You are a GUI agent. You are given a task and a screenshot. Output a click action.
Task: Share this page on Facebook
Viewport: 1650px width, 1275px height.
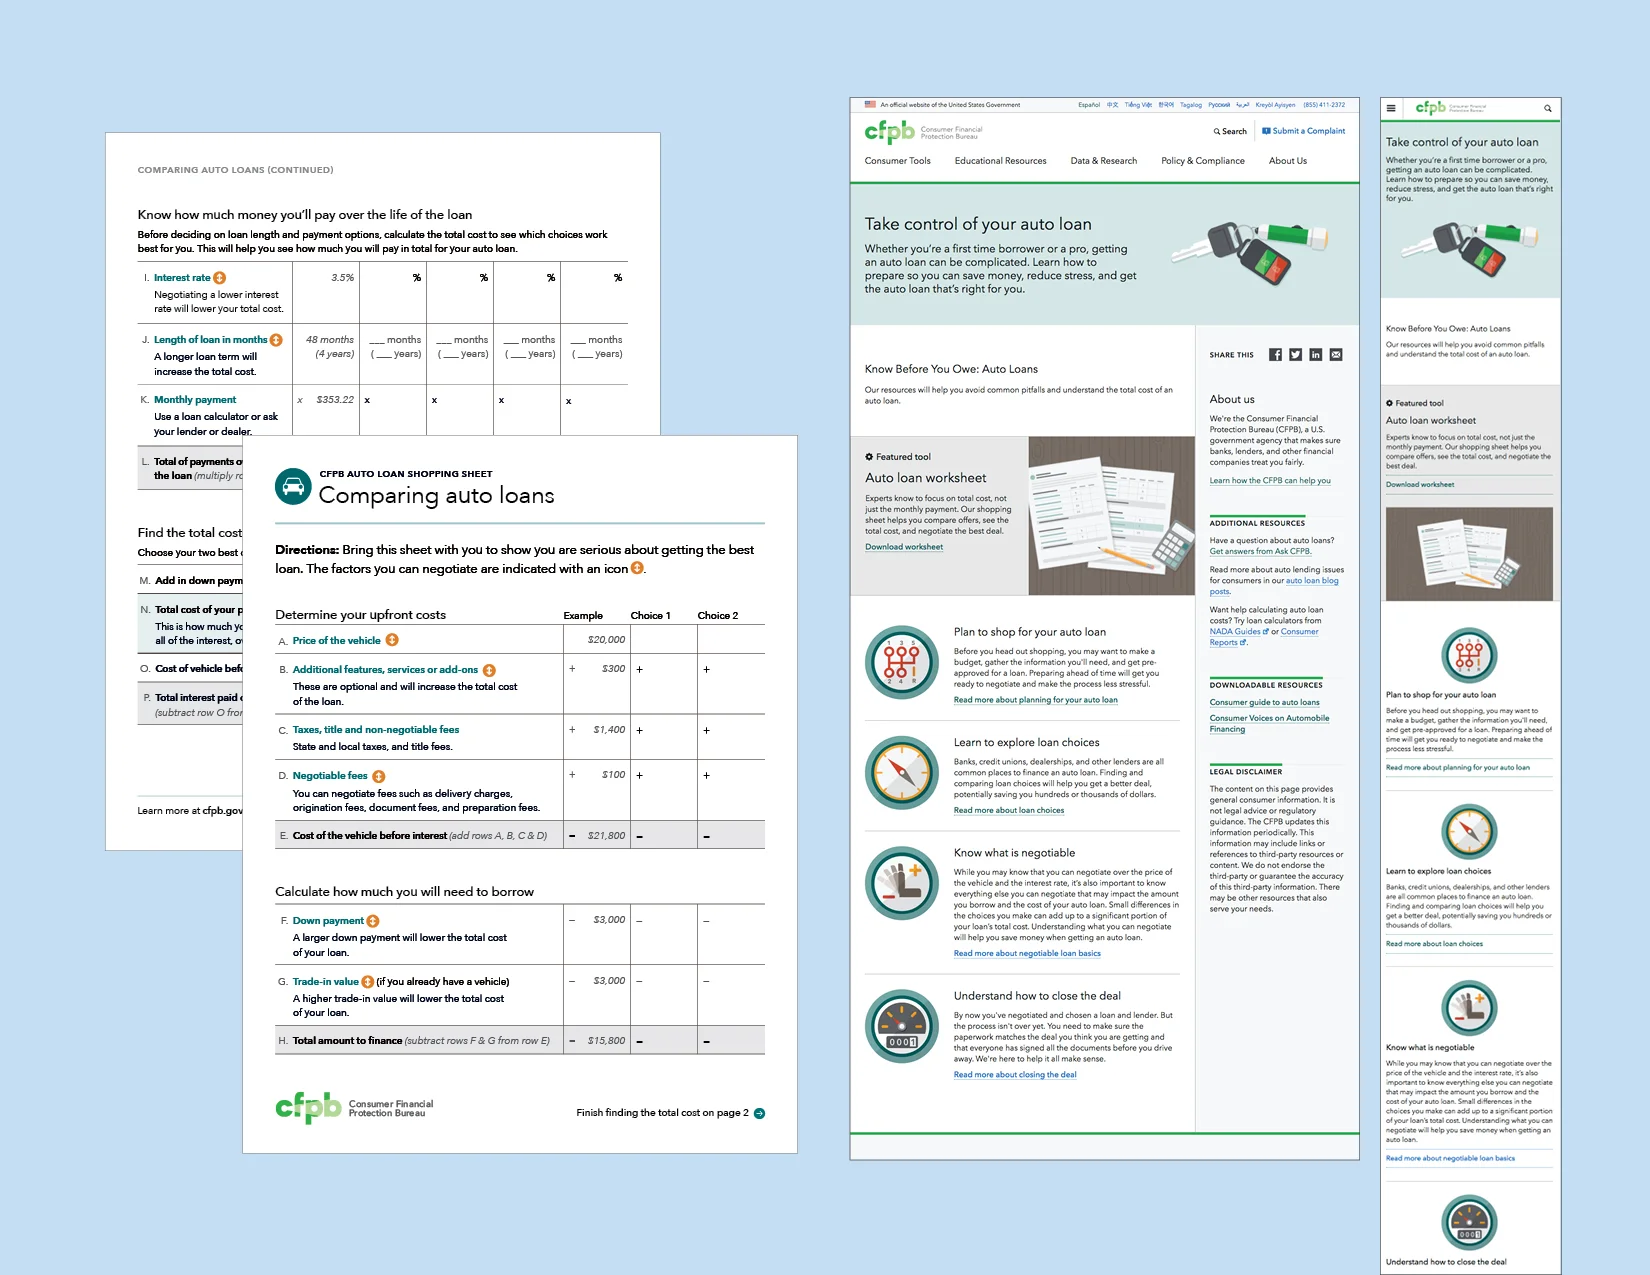pos(1275,355)
